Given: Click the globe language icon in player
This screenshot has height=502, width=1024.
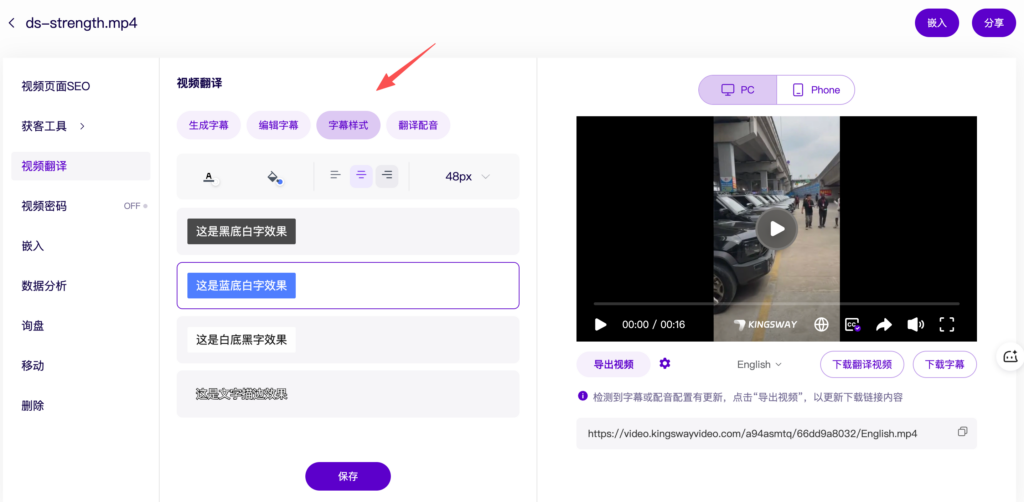Looking at the screenshot, I should (x=822, y=325).
